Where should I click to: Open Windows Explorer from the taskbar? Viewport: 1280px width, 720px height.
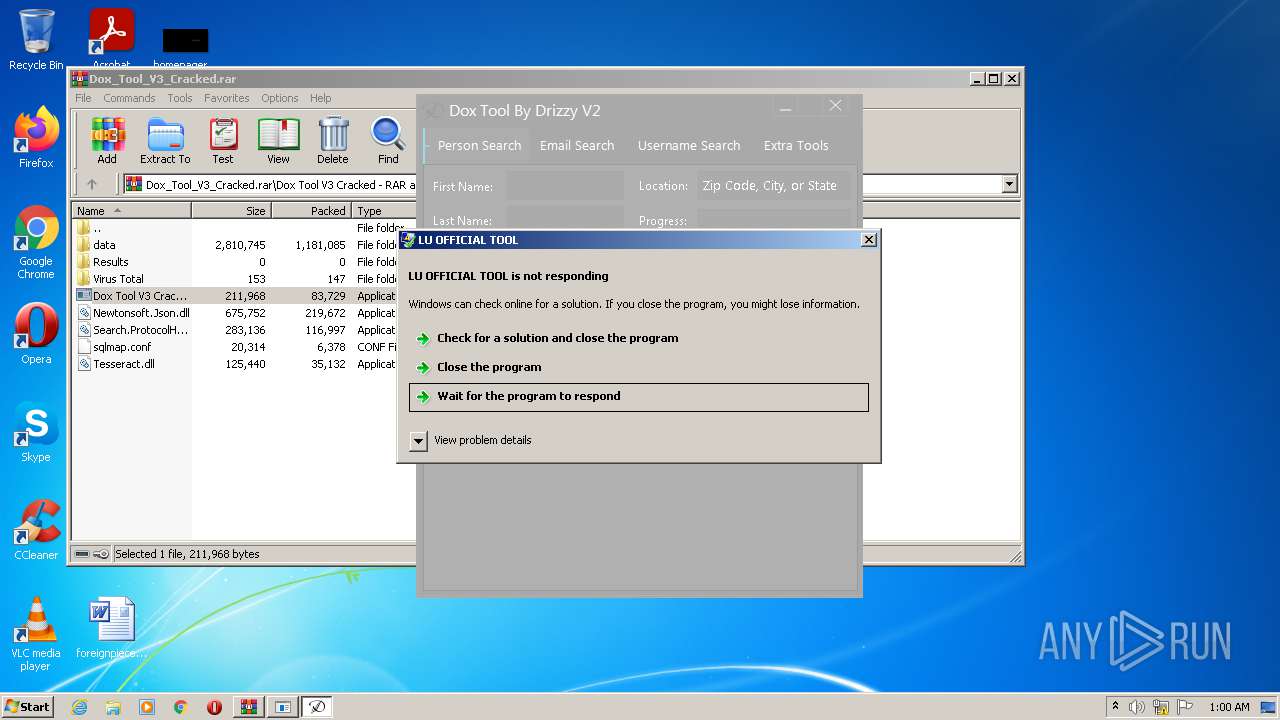point(113,707)
